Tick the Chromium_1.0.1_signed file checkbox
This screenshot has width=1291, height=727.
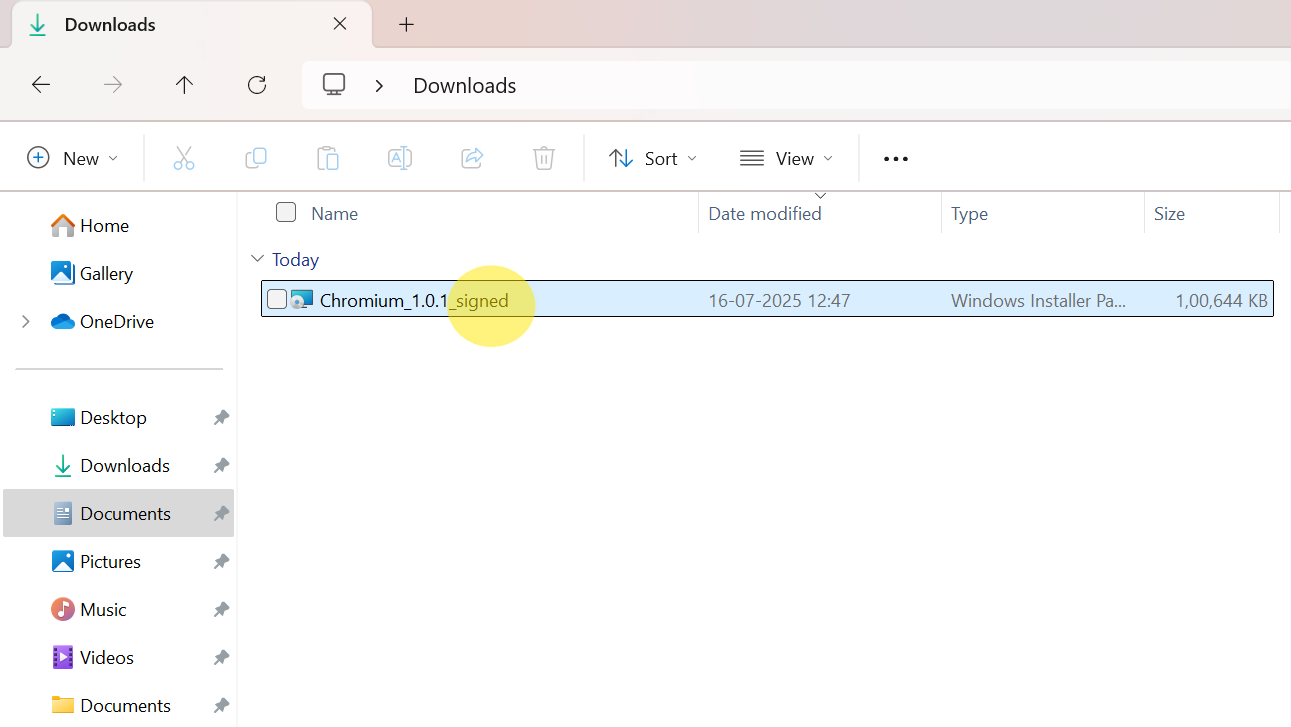point(277,299)
